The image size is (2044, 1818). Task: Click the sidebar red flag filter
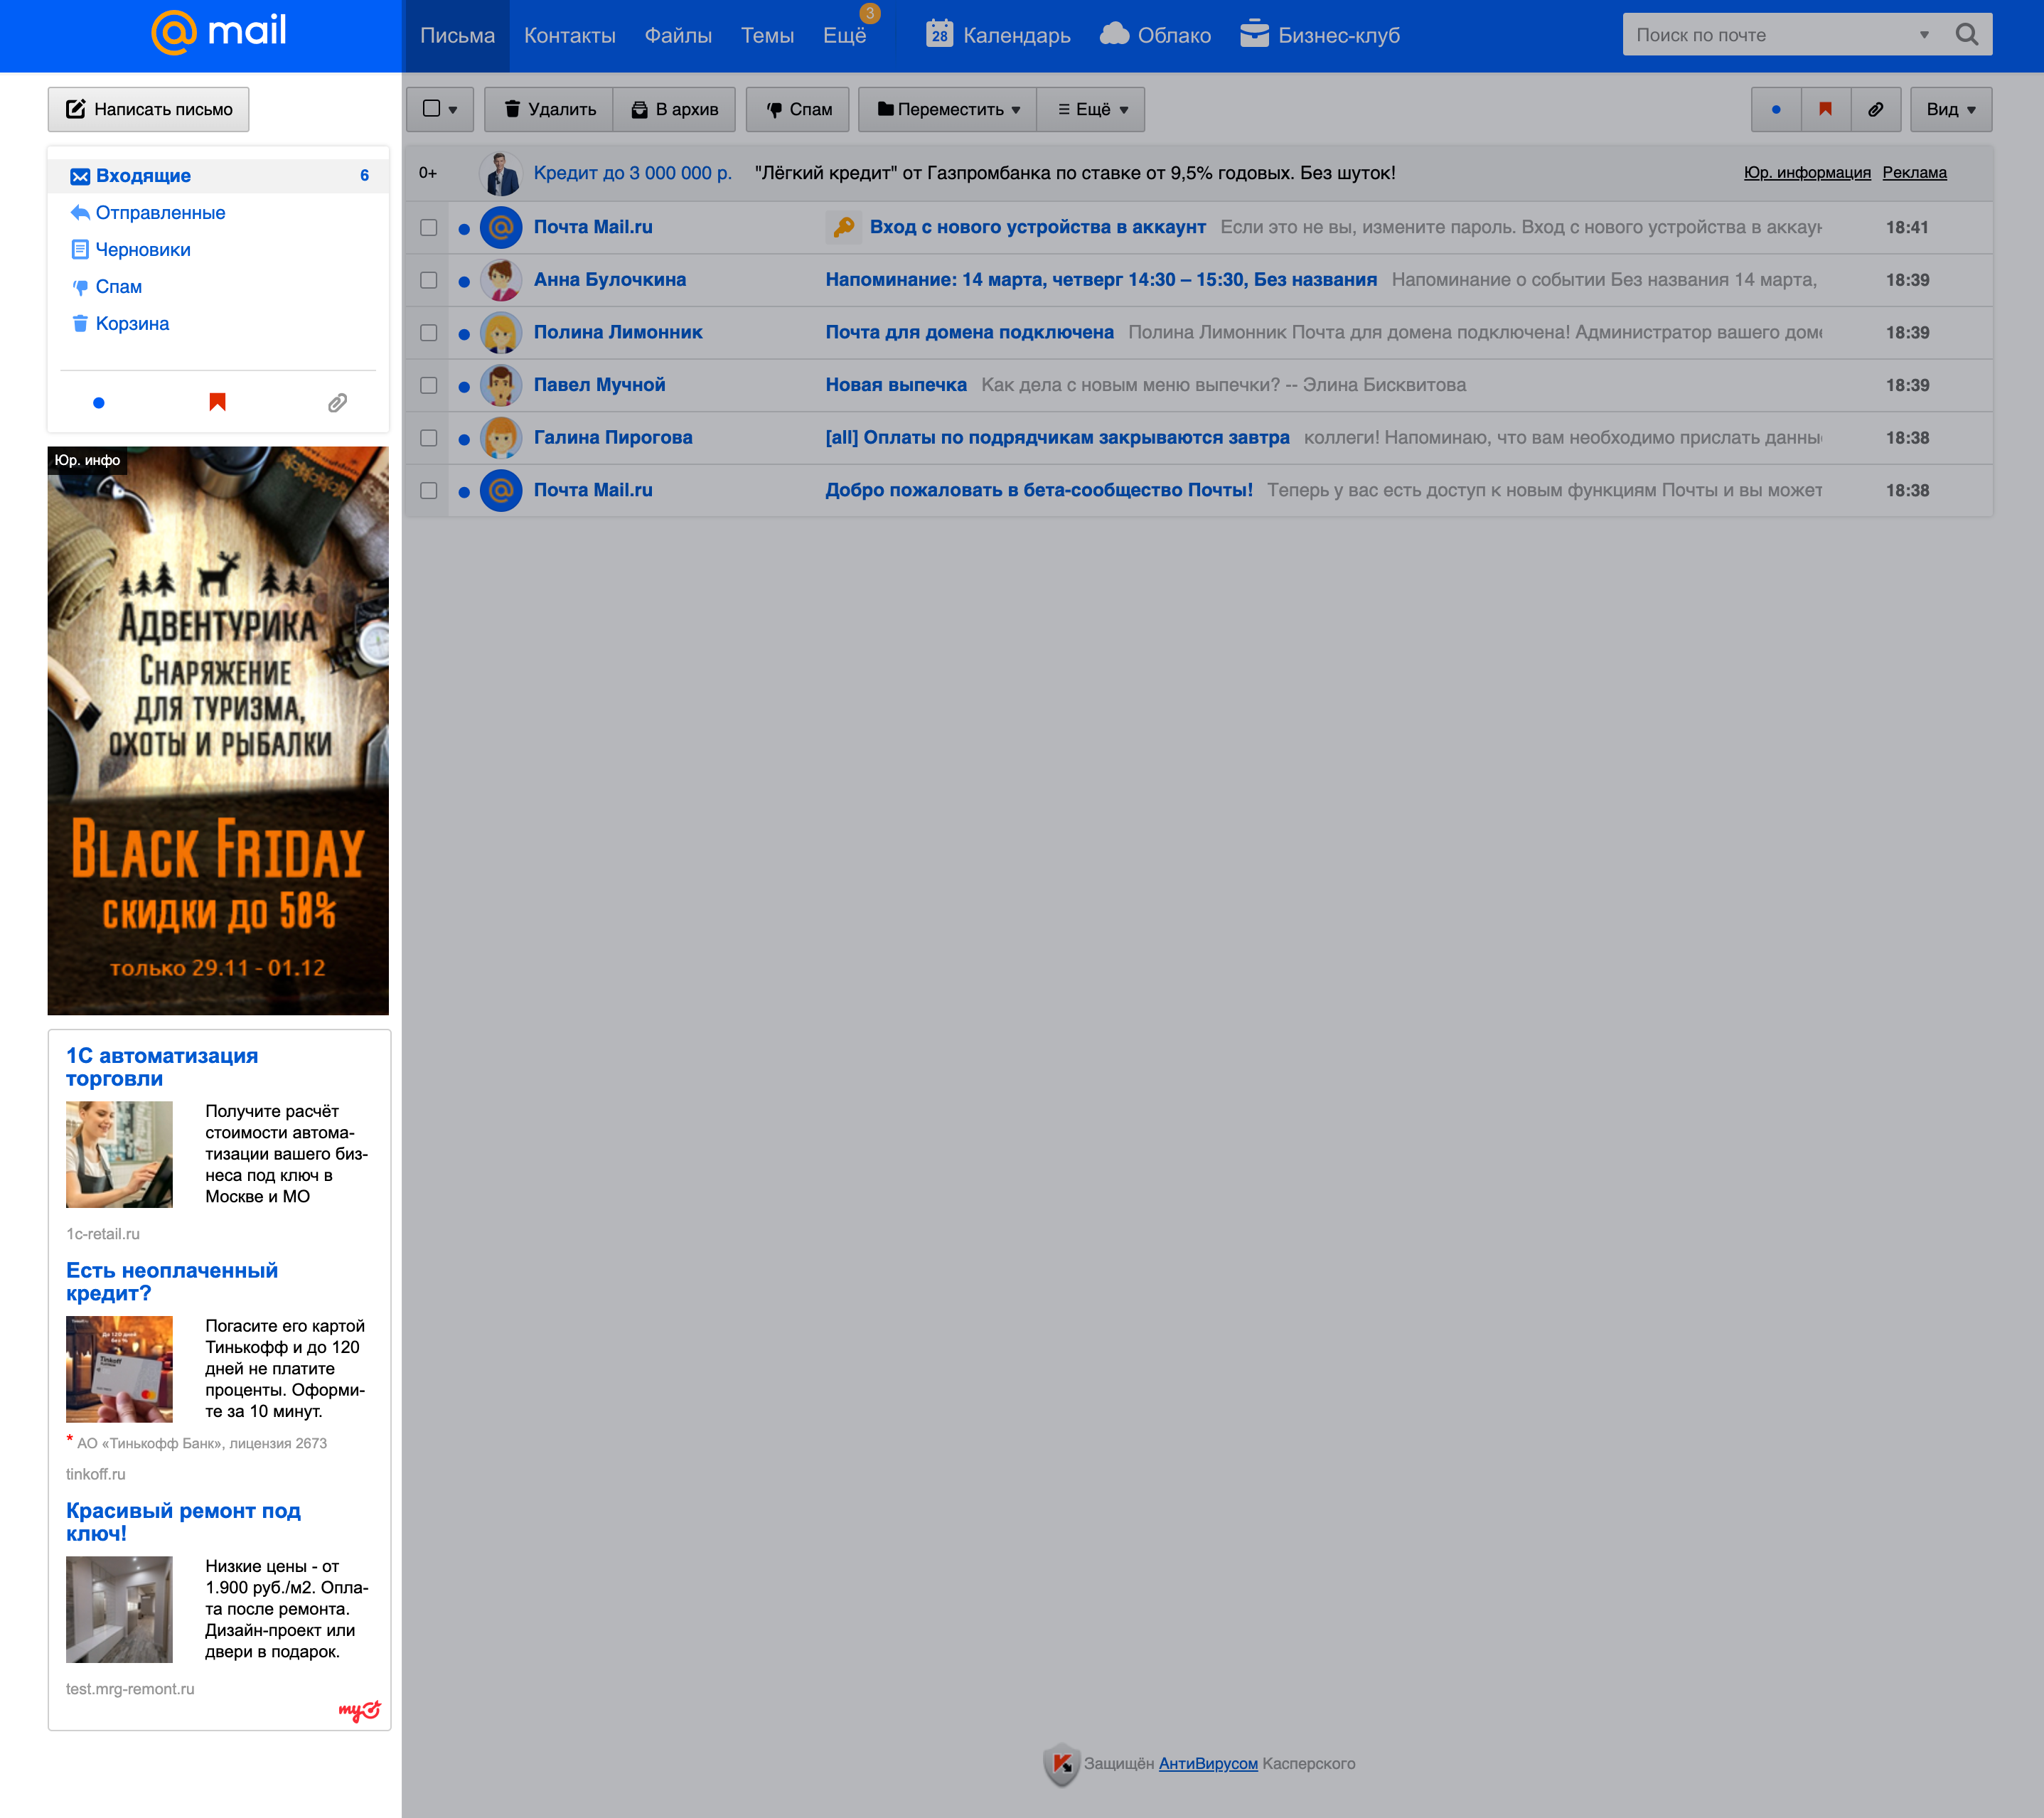(x=217, y=402)
